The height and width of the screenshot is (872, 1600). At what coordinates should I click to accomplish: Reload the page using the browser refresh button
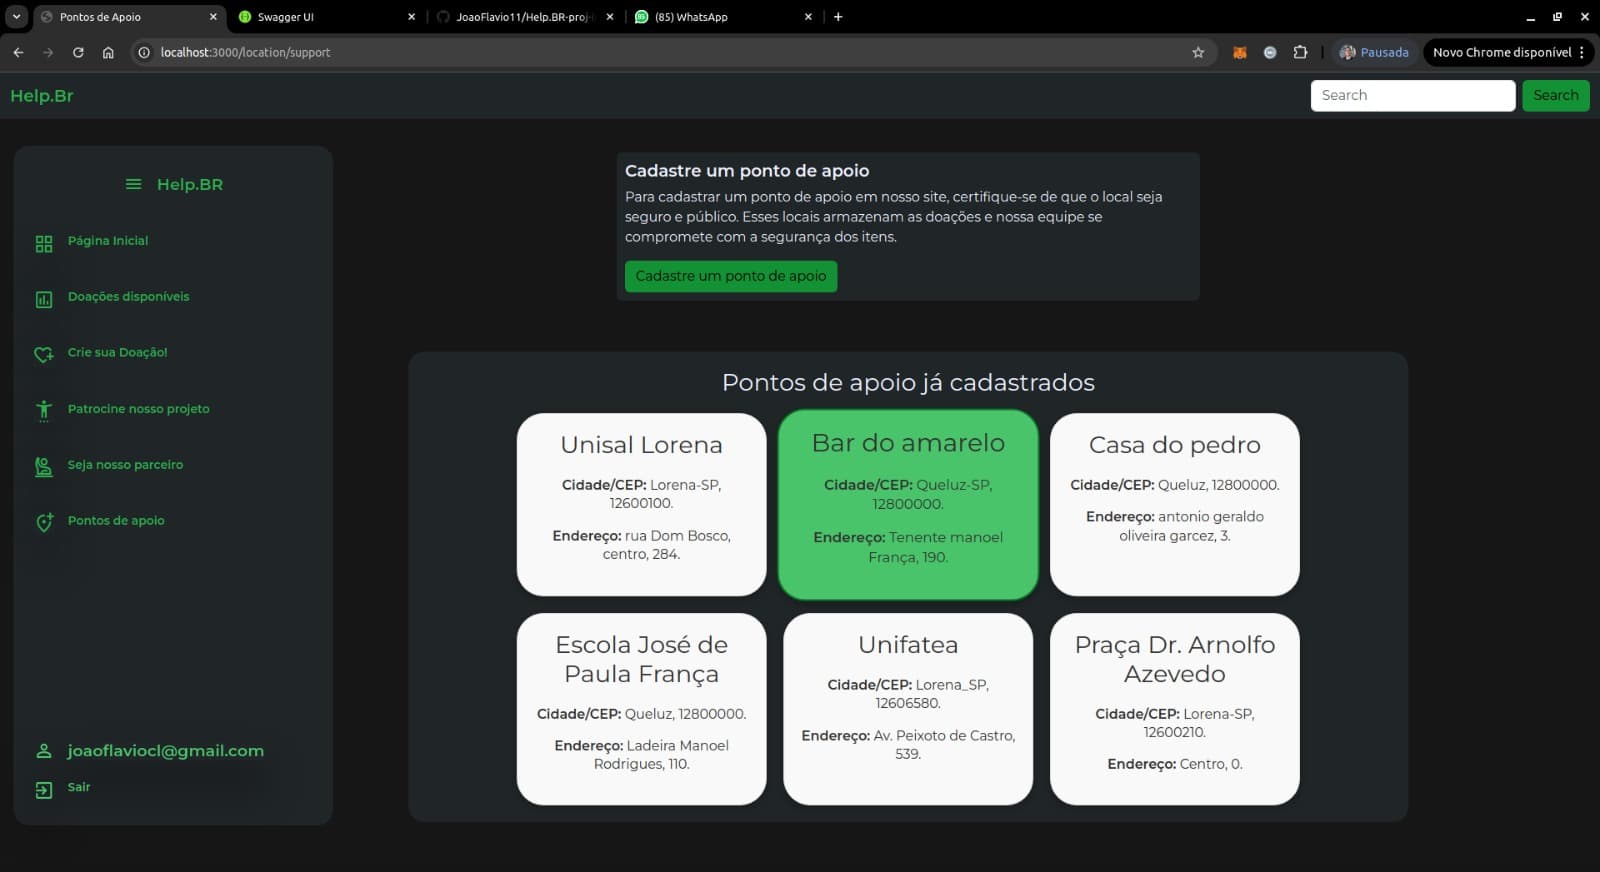(78, 52)
